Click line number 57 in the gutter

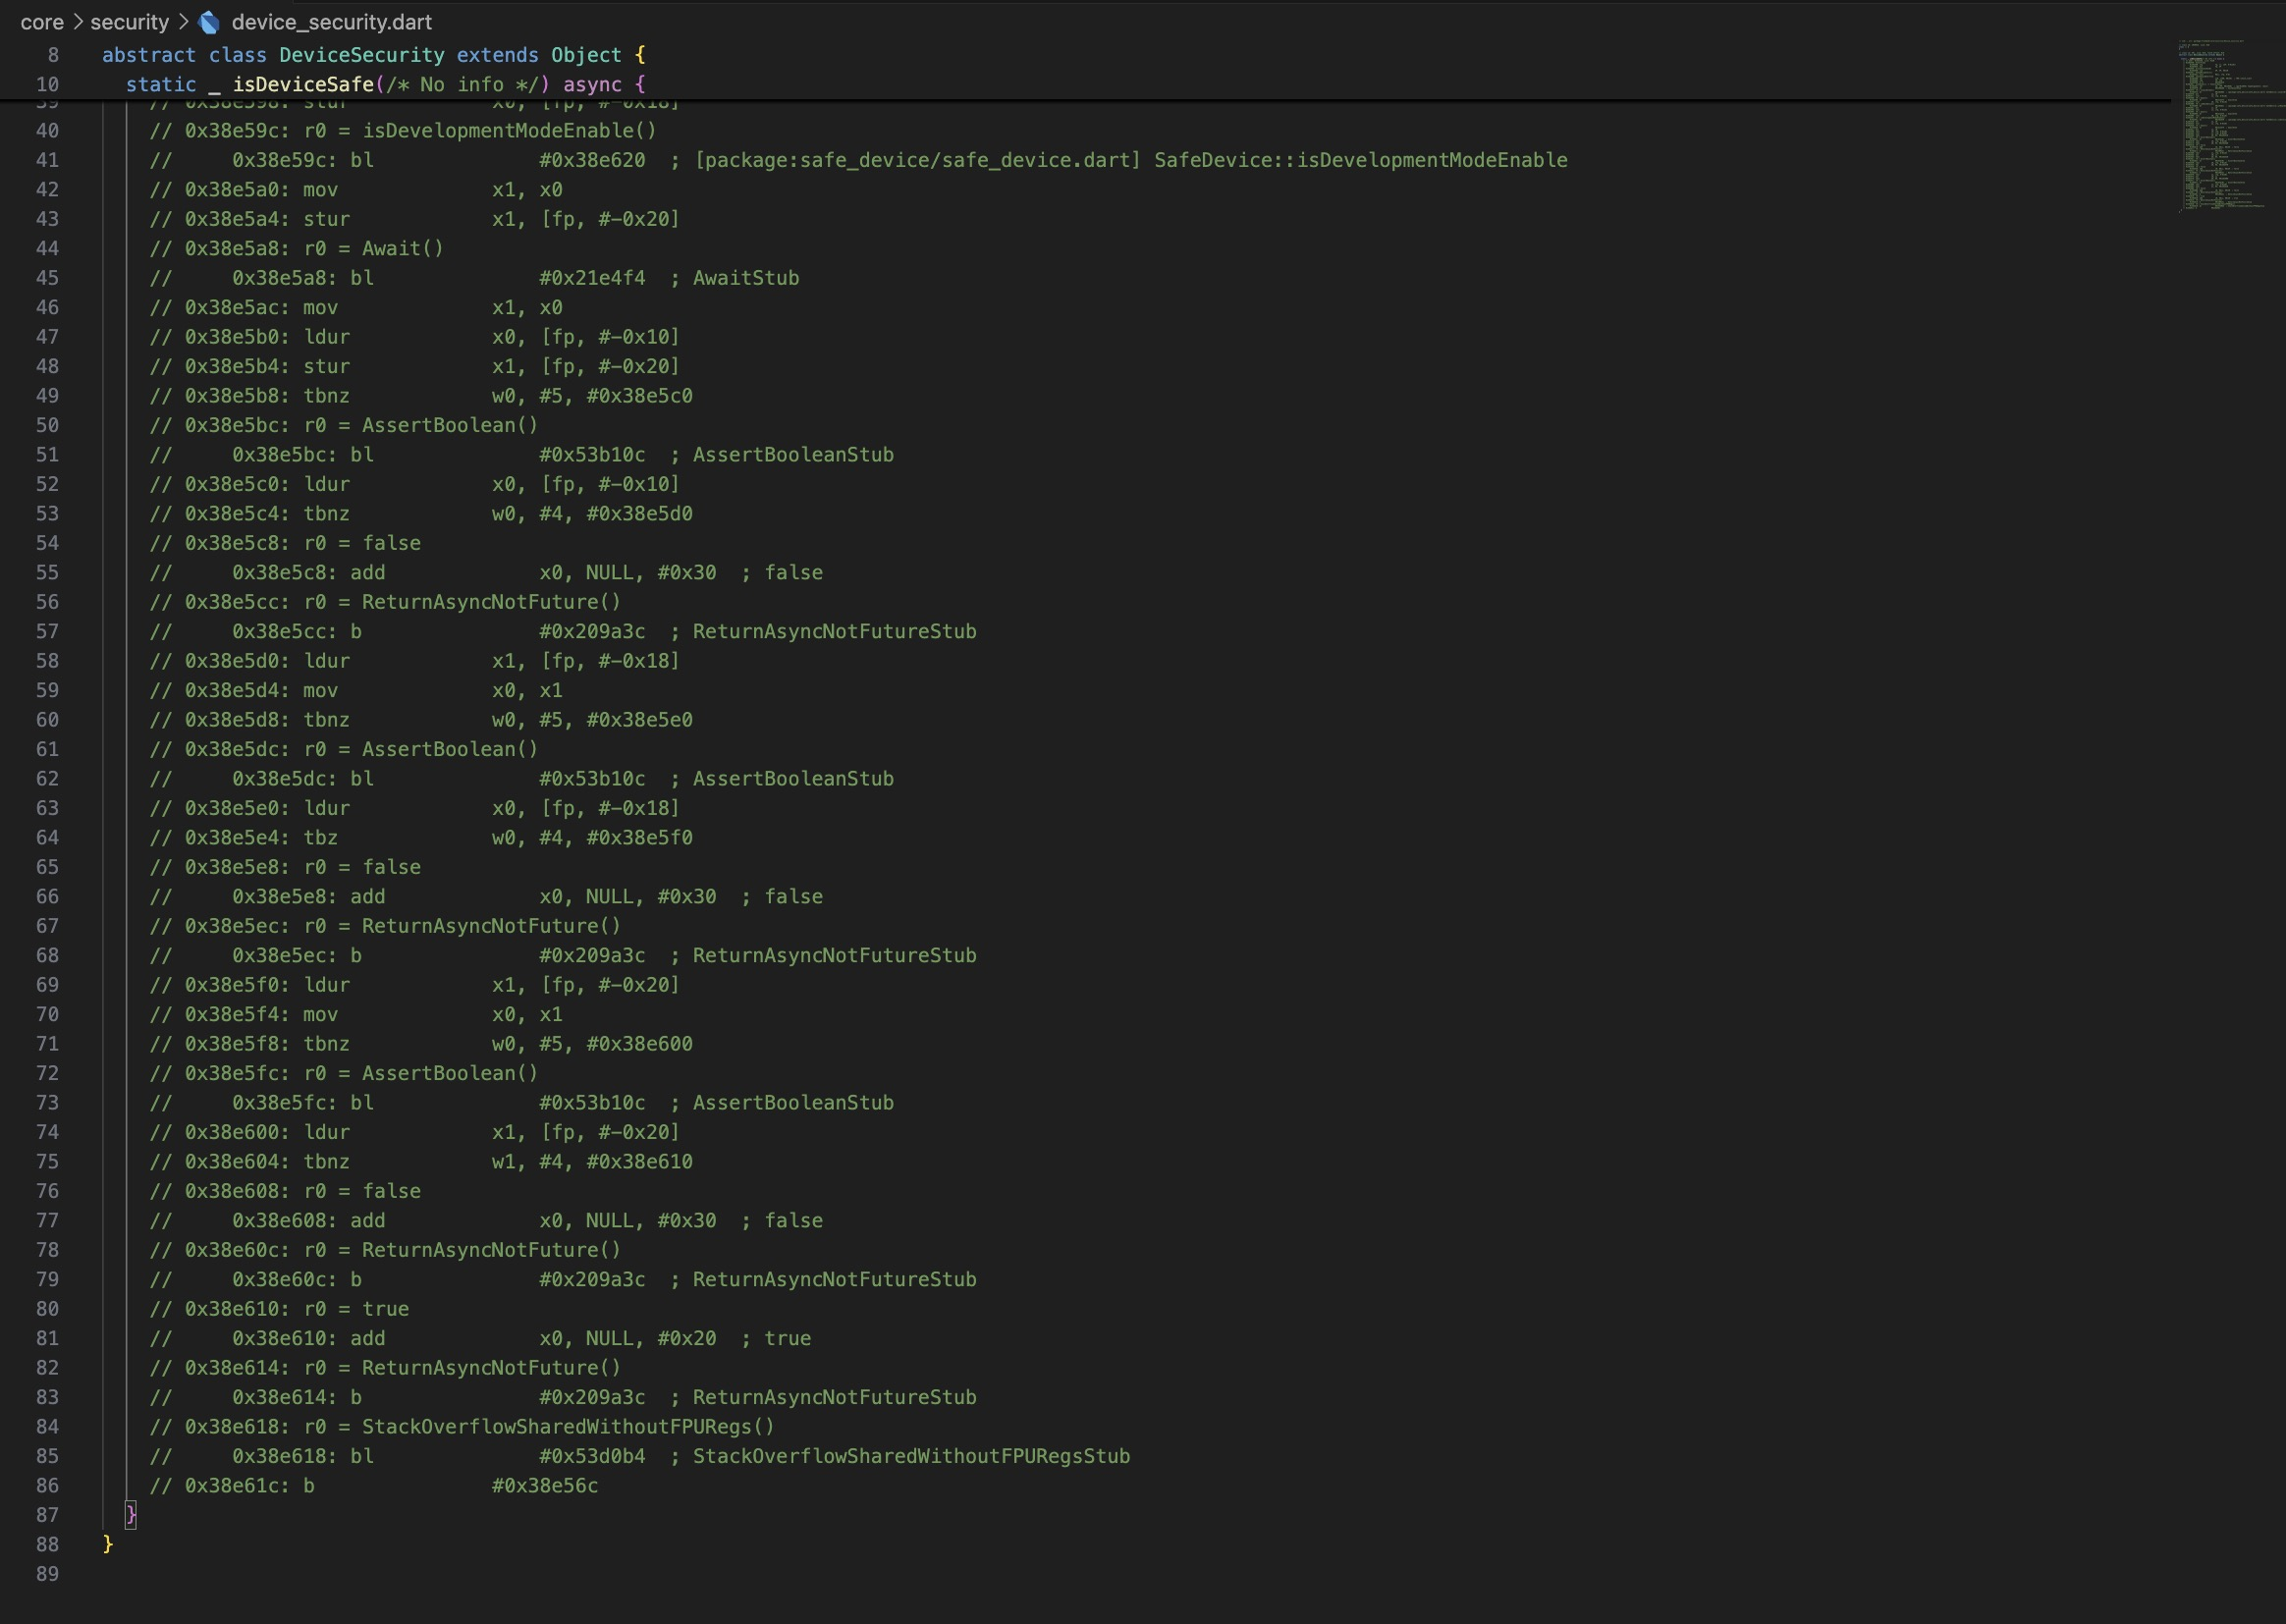click(47, 632)
